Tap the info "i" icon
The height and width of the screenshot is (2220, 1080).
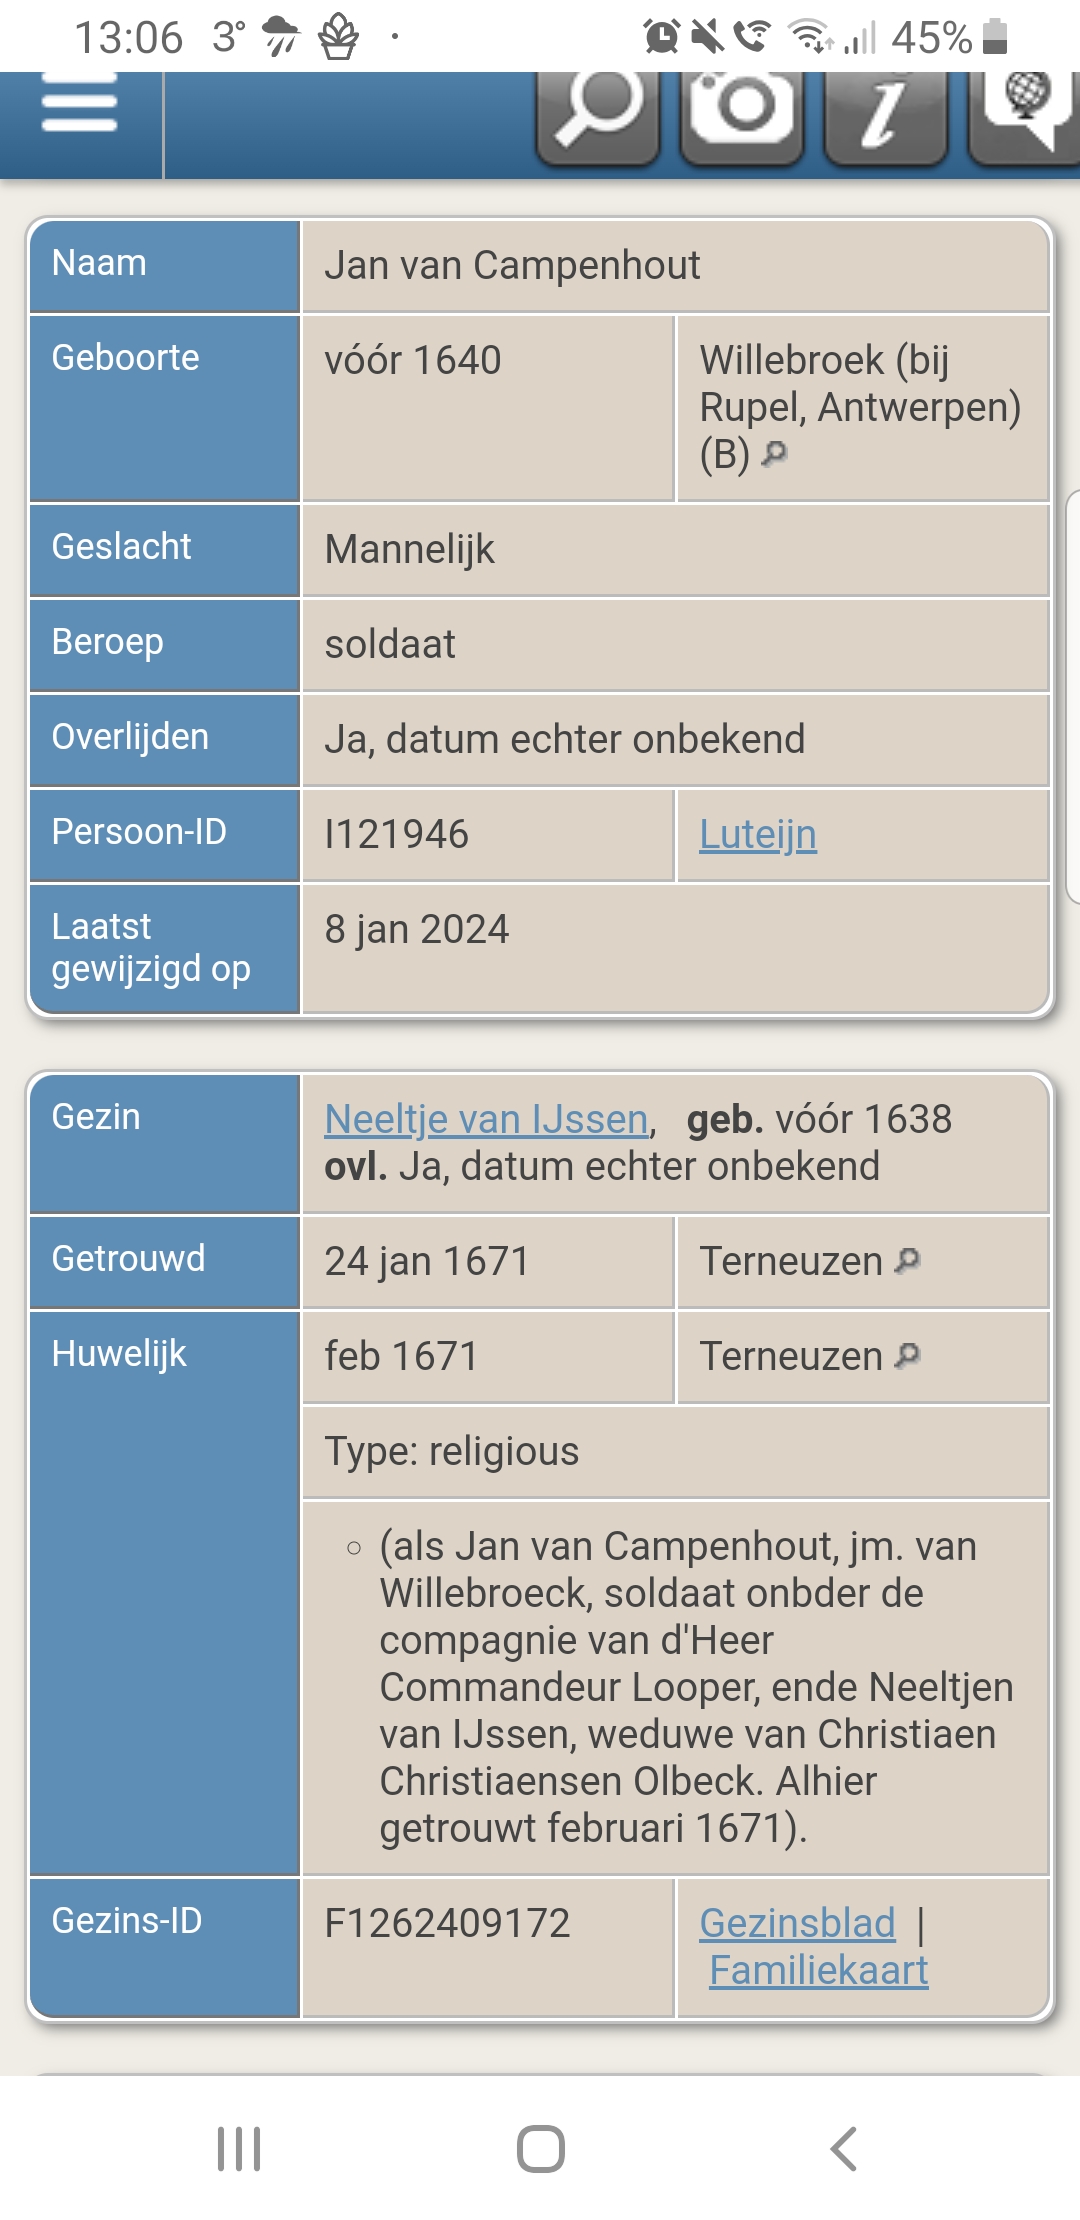pyautogui.click(x=885, y=110)
